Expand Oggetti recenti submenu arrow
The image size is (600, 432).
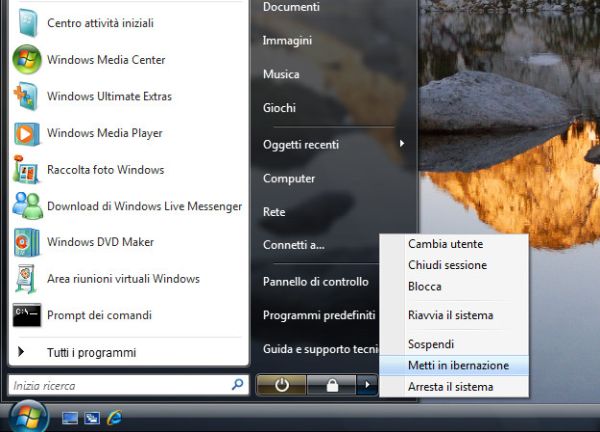coord(402,143)
